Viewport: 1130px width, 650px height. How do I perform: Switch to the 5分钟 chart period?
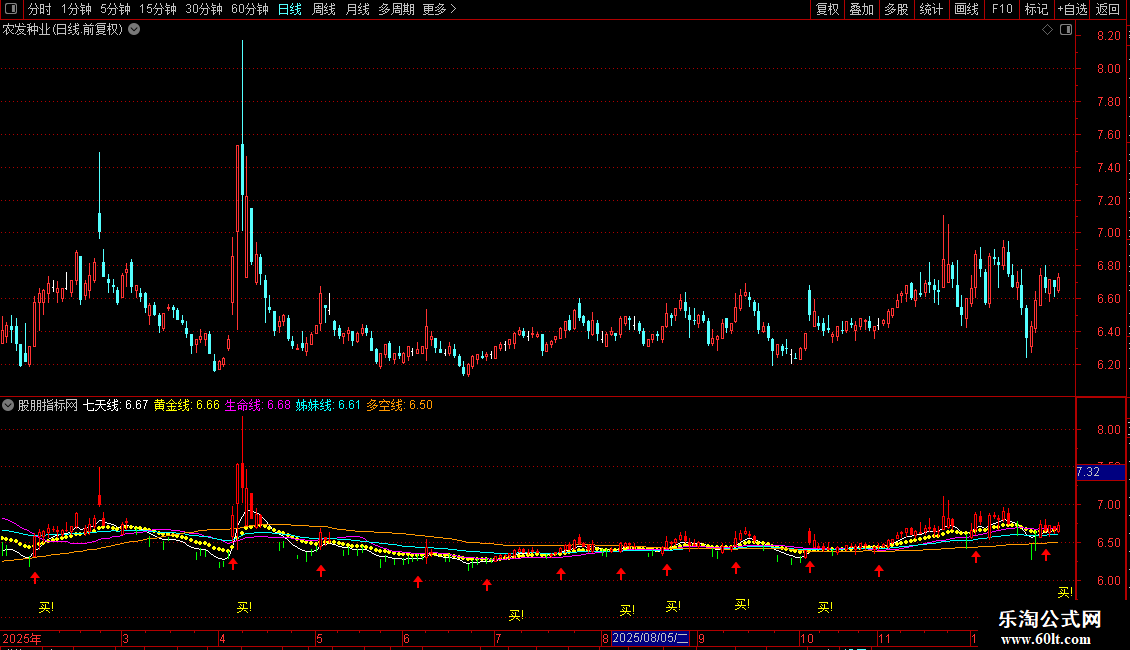[x=115, y=9]
